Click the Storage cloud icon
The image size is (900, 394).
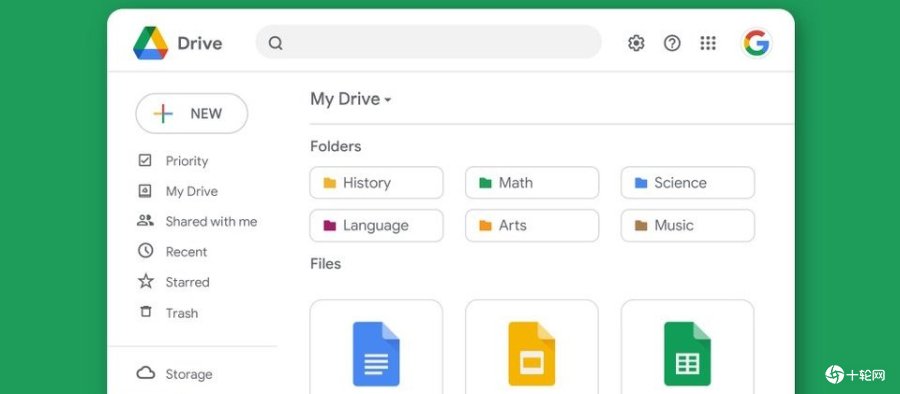(x=146, y=373)
